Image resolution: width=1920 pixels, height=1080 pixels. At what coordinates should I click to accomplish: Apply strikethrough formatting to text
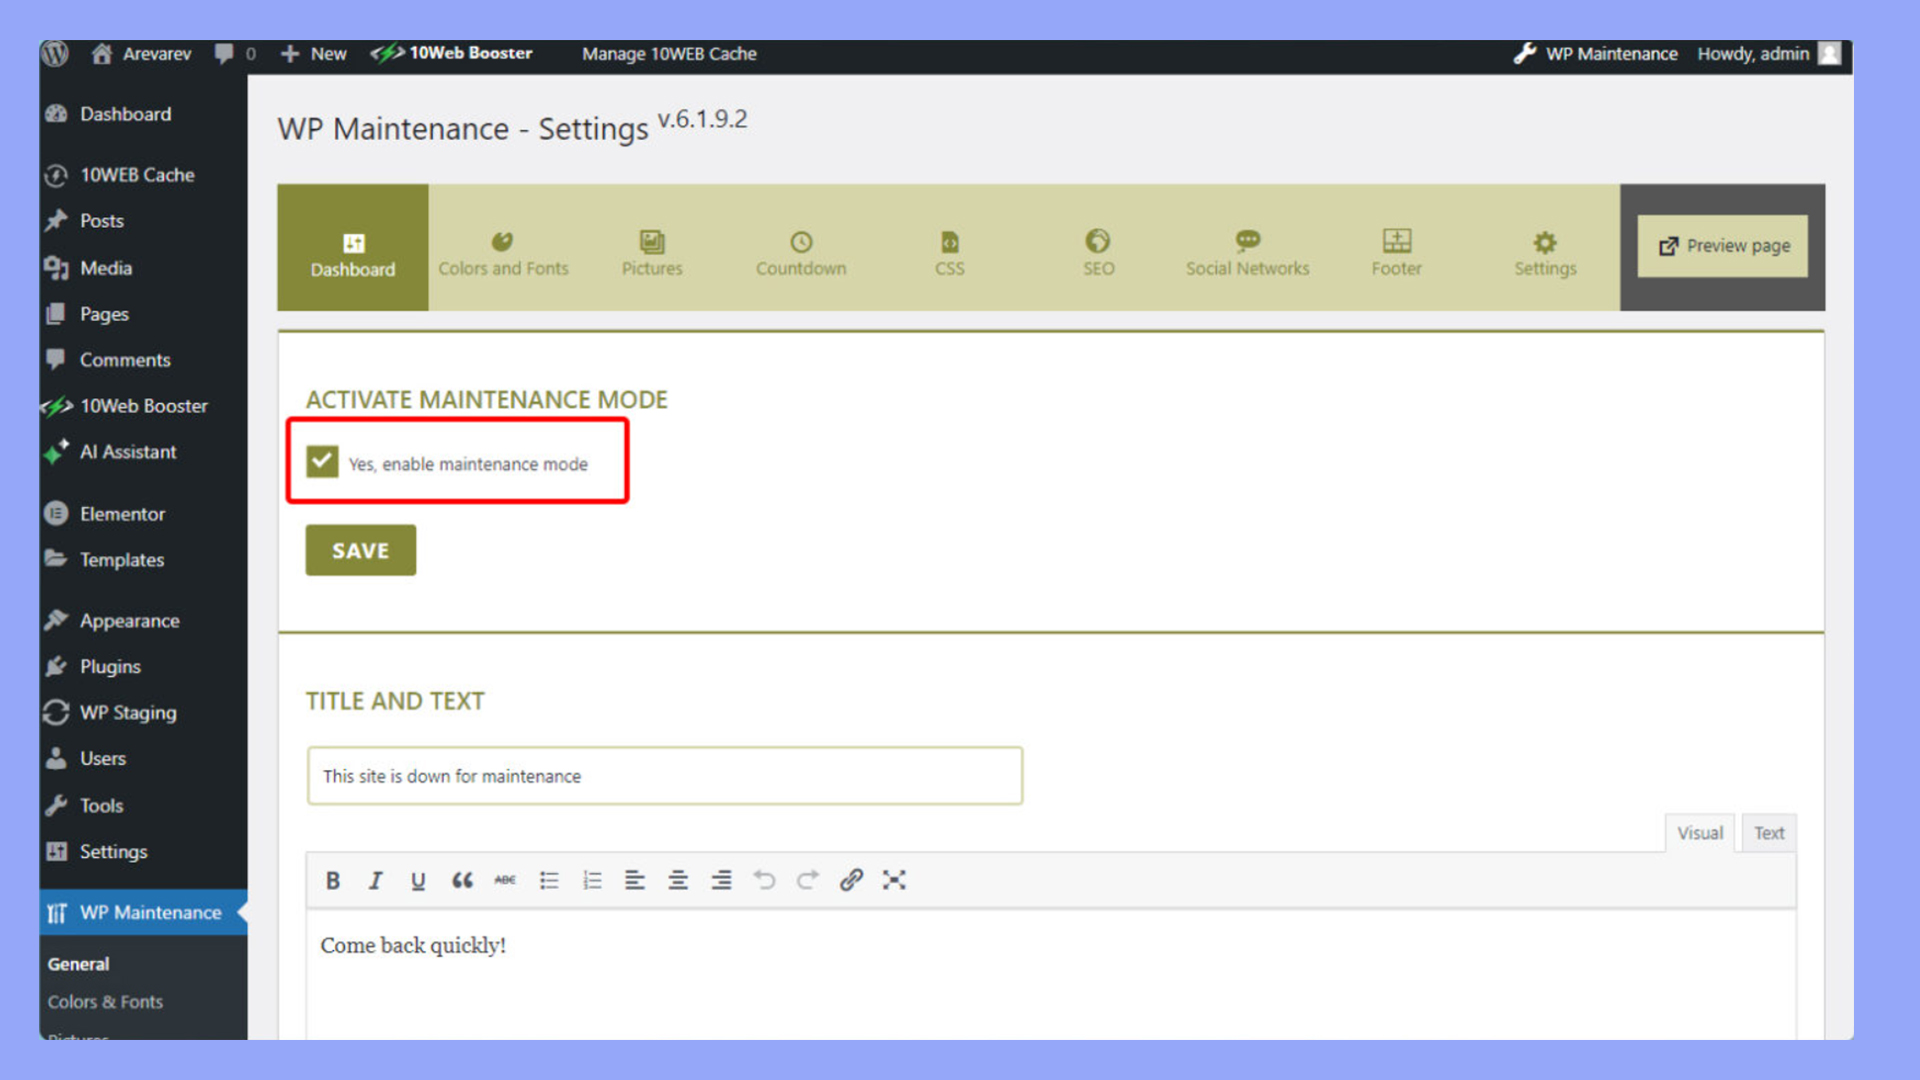tap(505, 880)
